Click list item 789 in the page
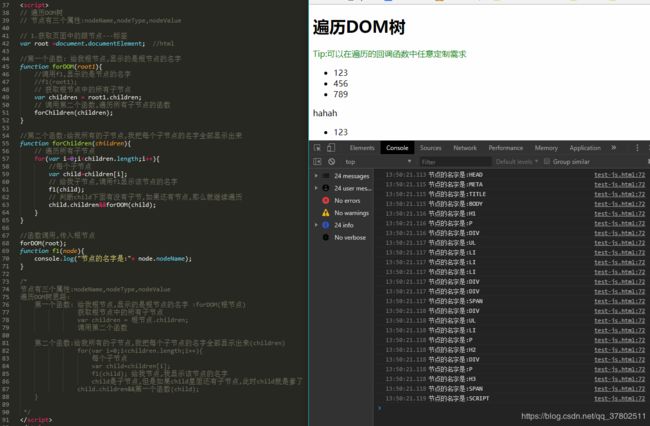 point(340,94)
